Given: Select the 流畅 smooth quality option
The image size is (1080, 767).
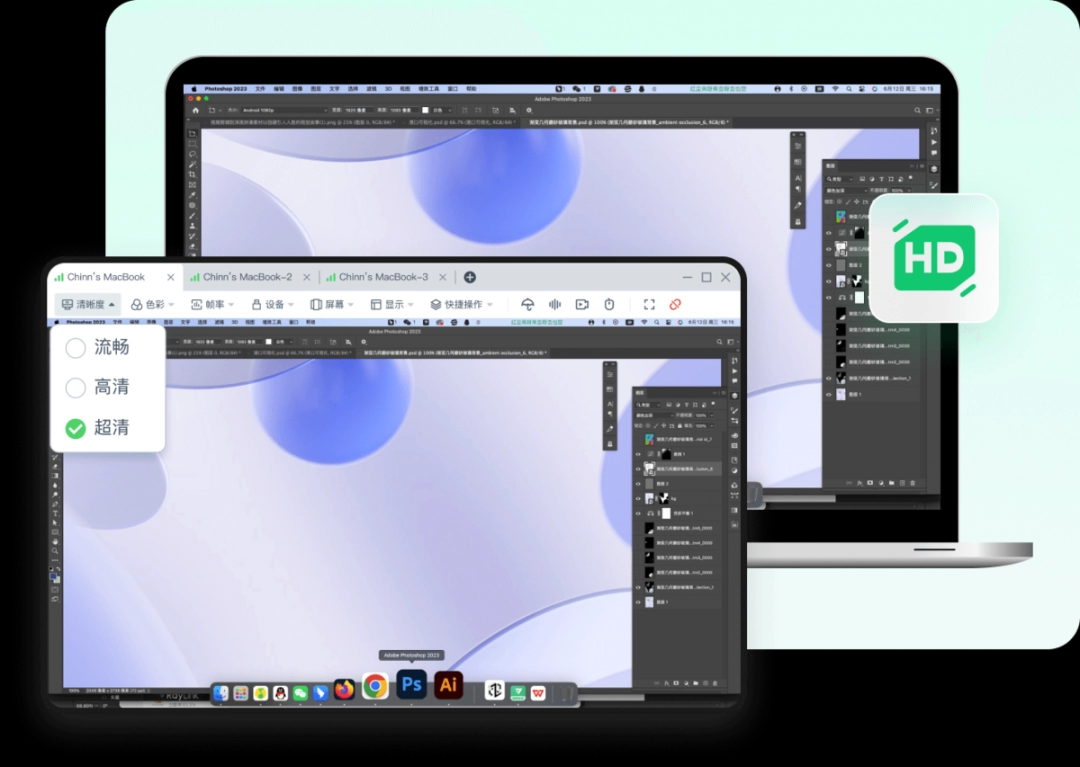Looking at the screenshot, I should pos(97,347).
